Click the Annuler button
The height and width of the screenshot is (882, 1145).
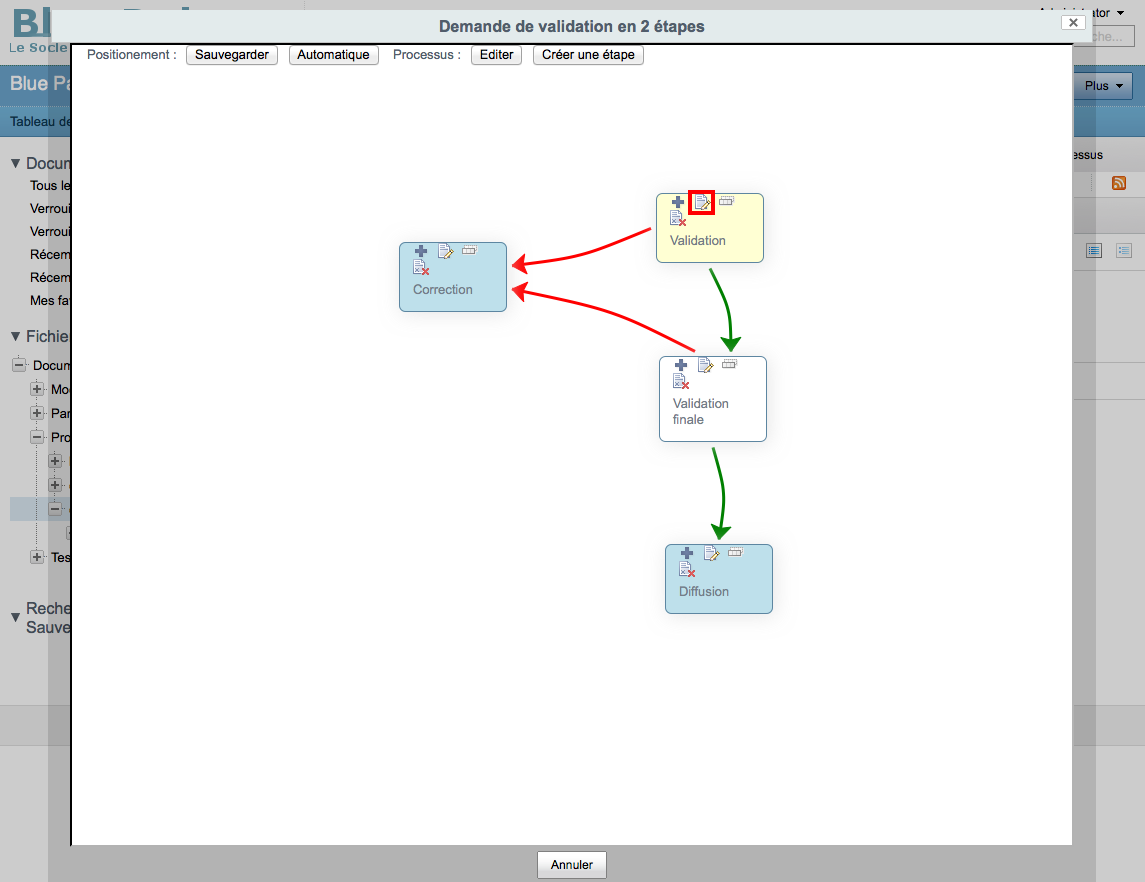[x=572, y=864]
